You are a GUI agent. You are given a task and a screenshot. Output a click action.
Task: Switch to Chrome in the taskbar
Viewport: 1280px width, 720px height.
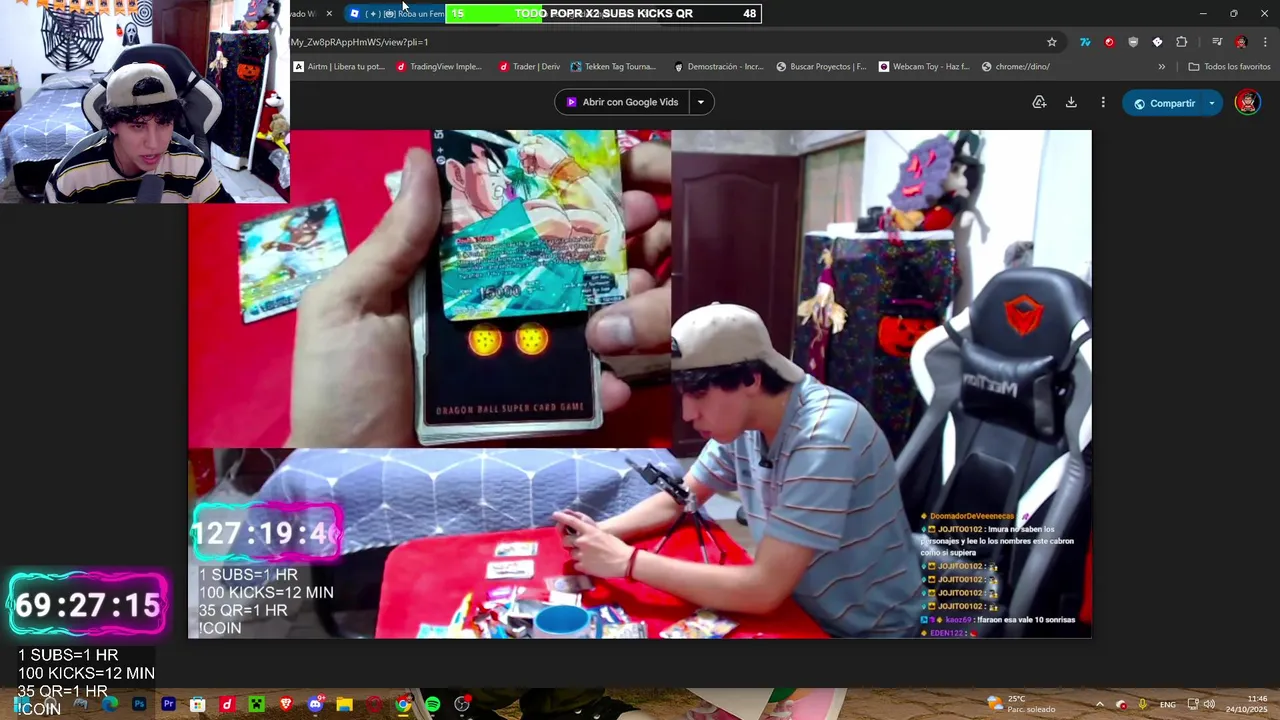pos(403,704)
